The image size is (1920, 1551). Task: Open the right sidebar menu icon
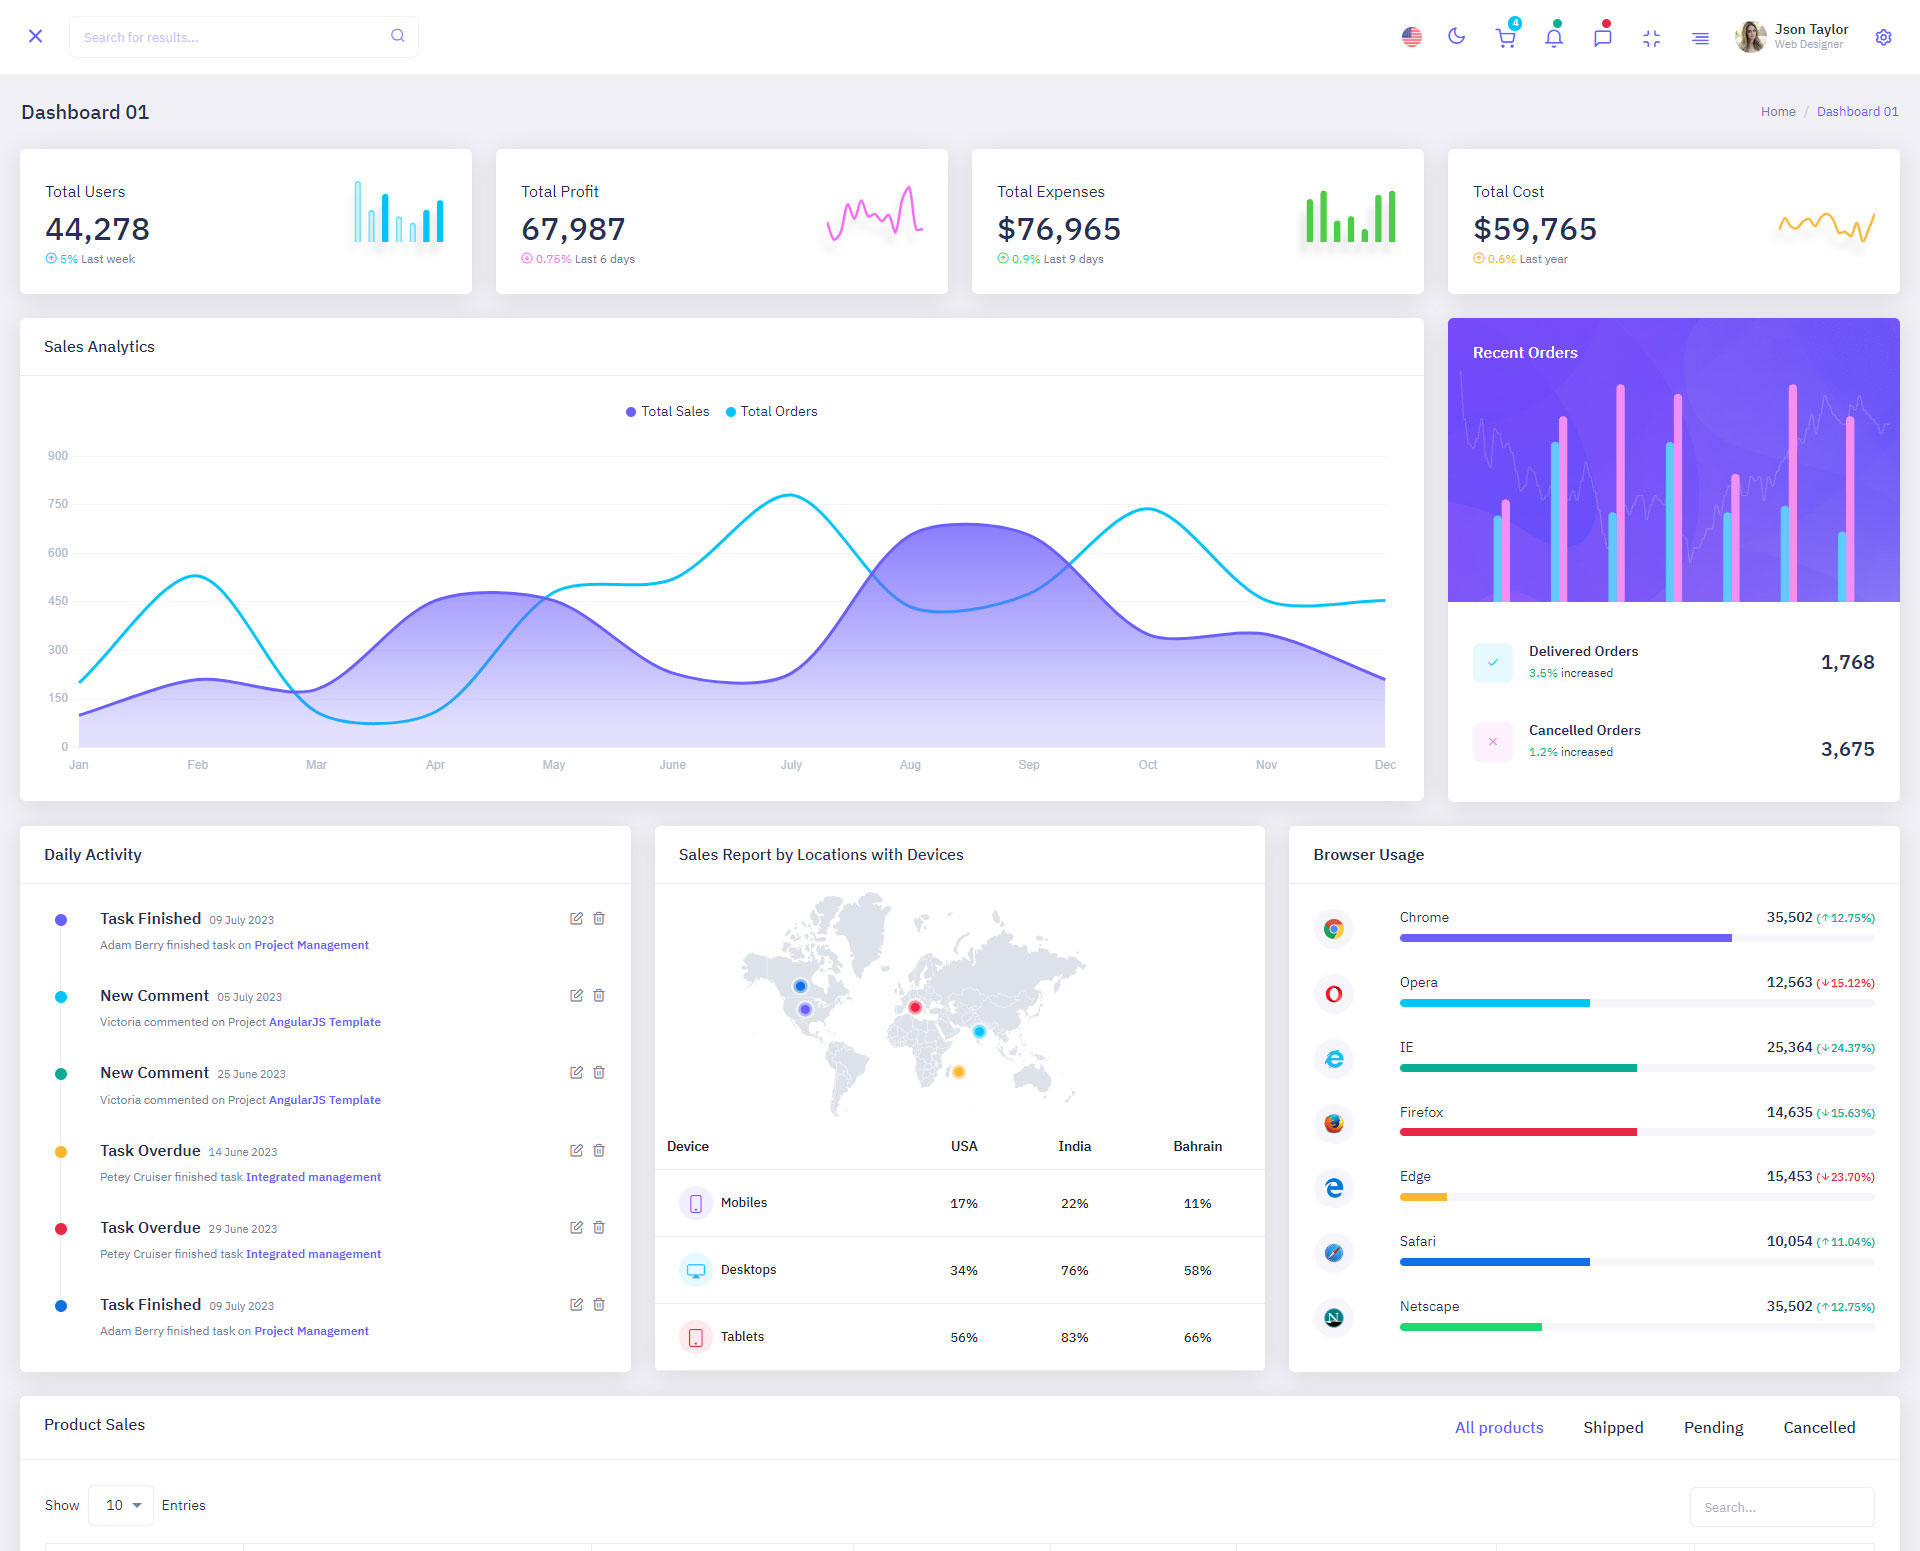pos(1700,38)
